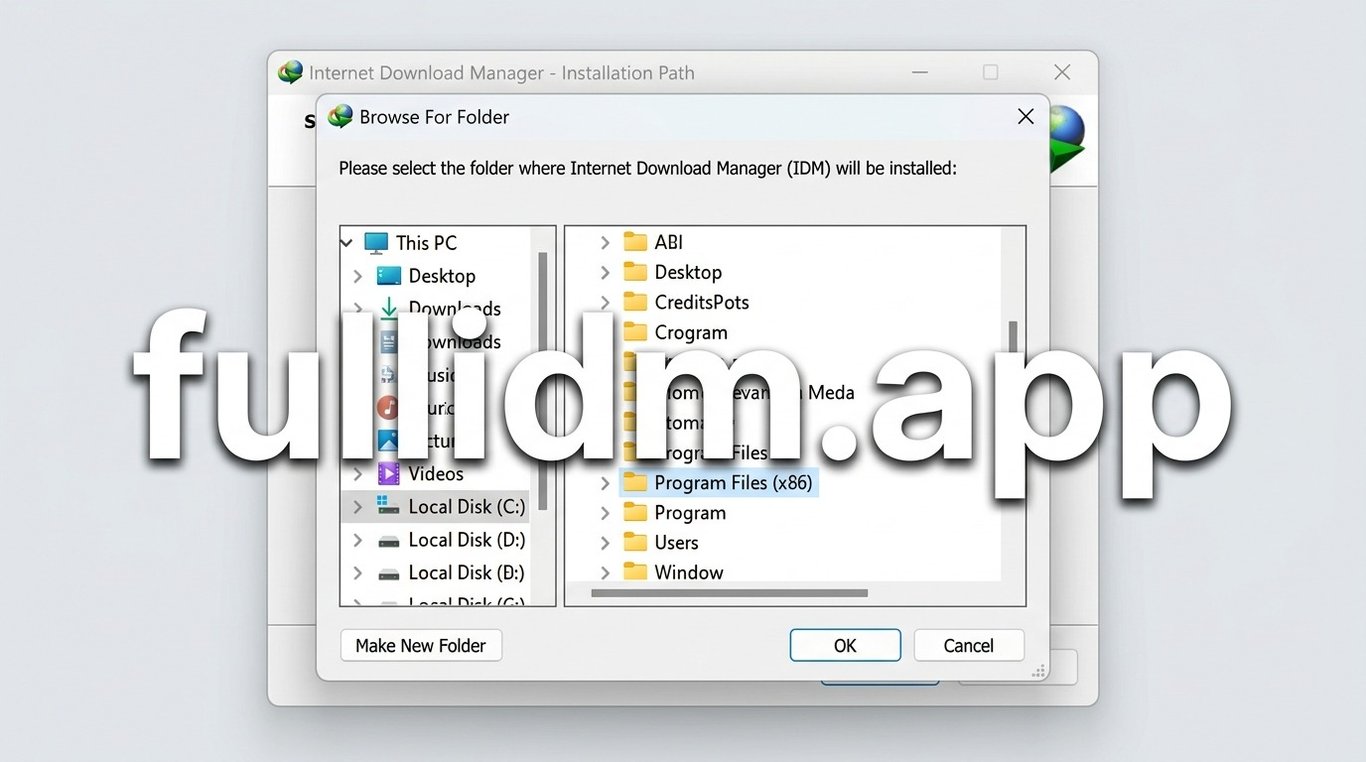The height and width of the screenshot is (762, 1366).
Task: Select the Local Disk (C:) drive icon
Action: click(389, 507)
